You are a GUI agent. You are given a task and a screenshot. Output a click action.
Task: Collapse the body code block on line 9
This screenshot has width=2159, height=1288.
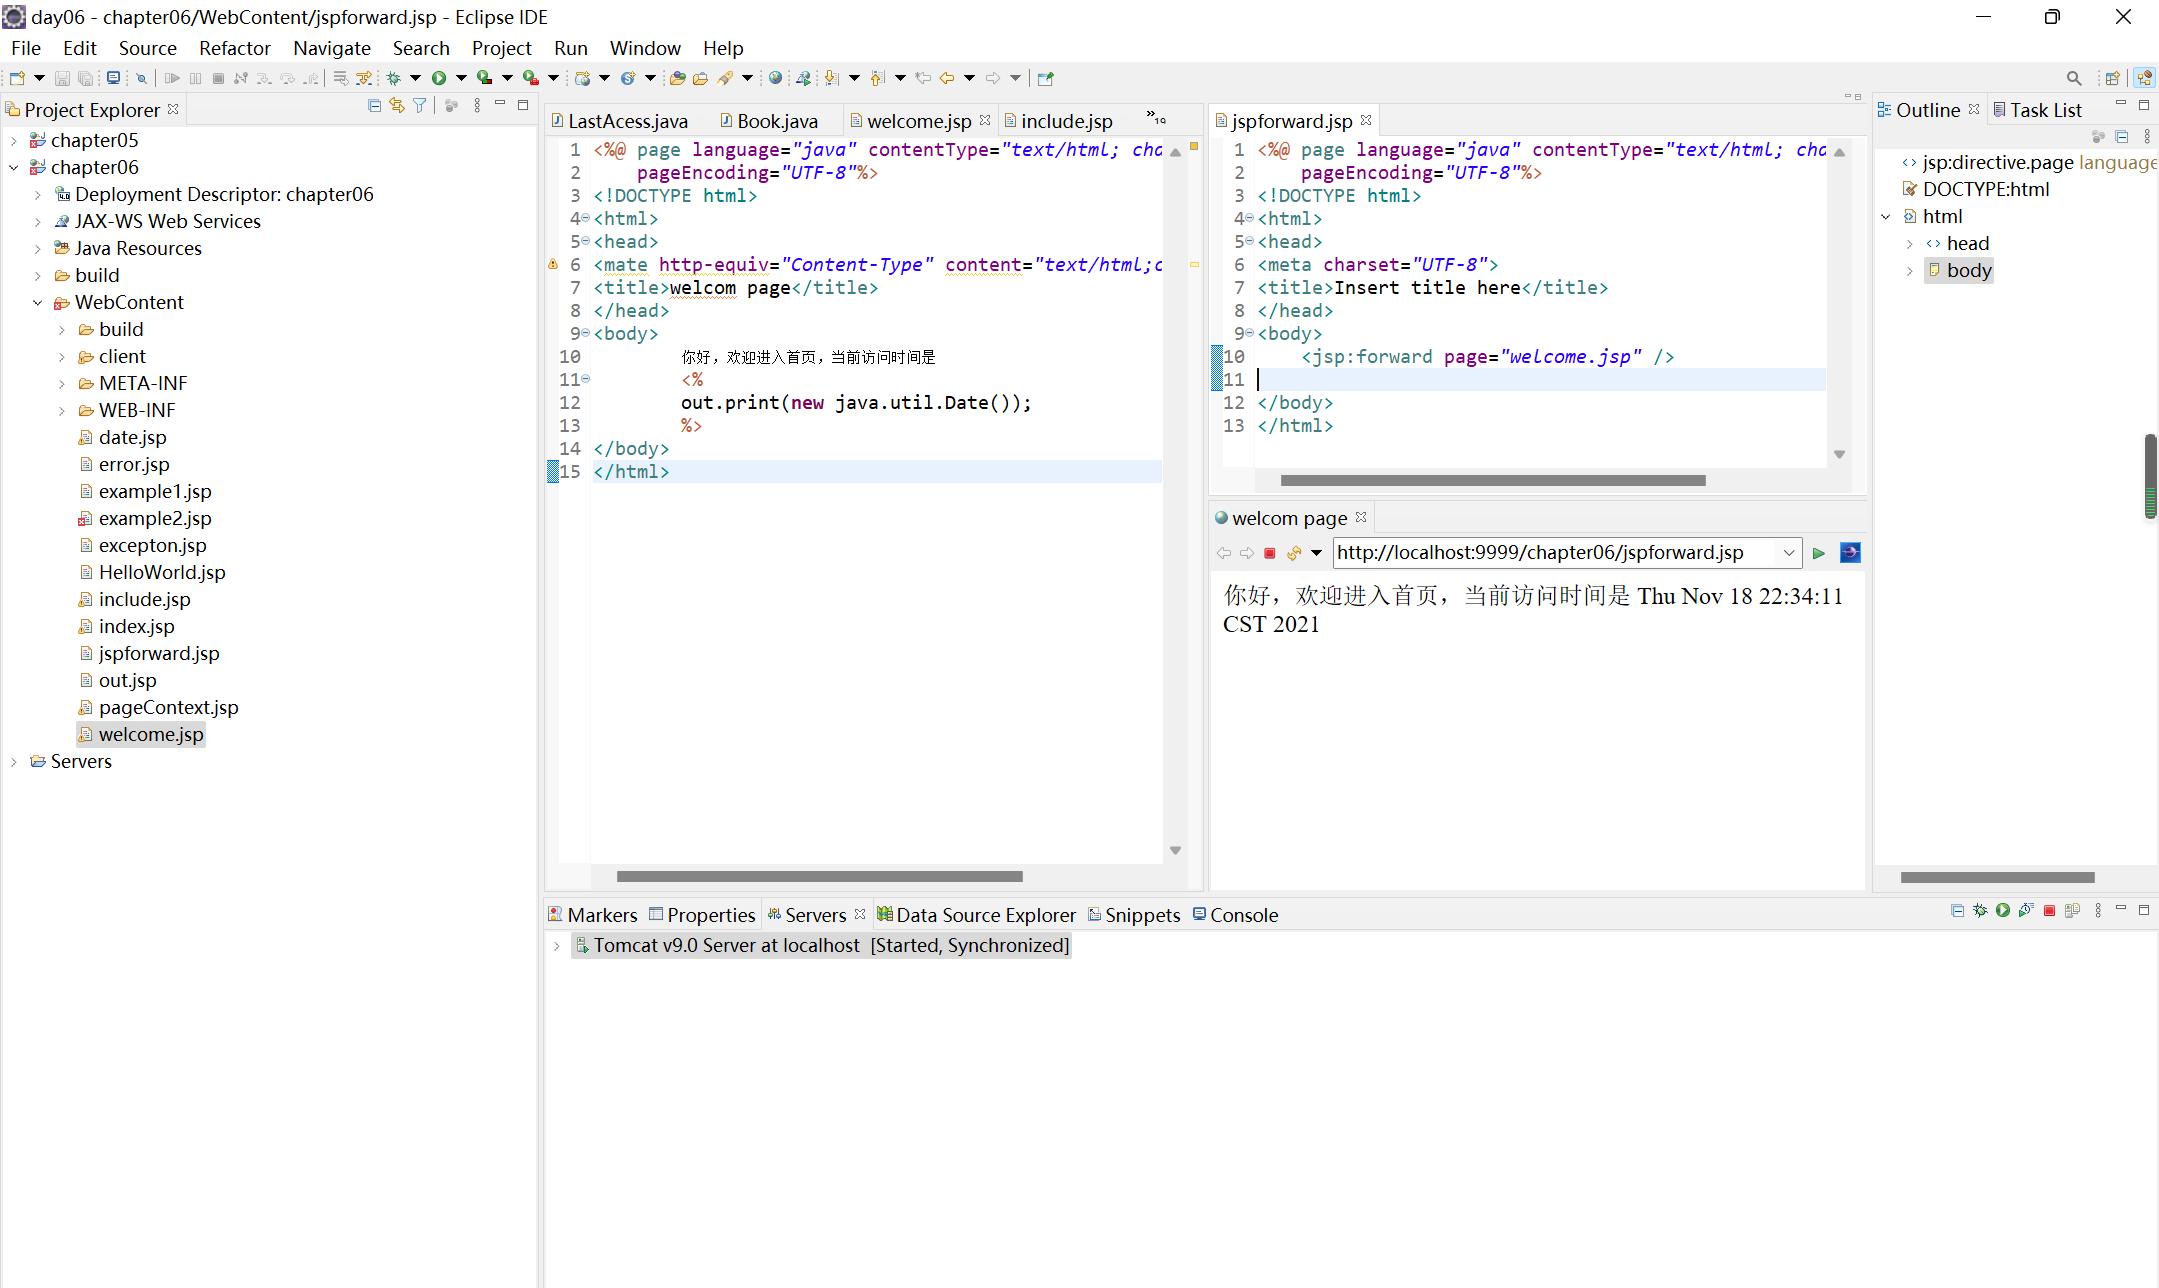[585, 333]
